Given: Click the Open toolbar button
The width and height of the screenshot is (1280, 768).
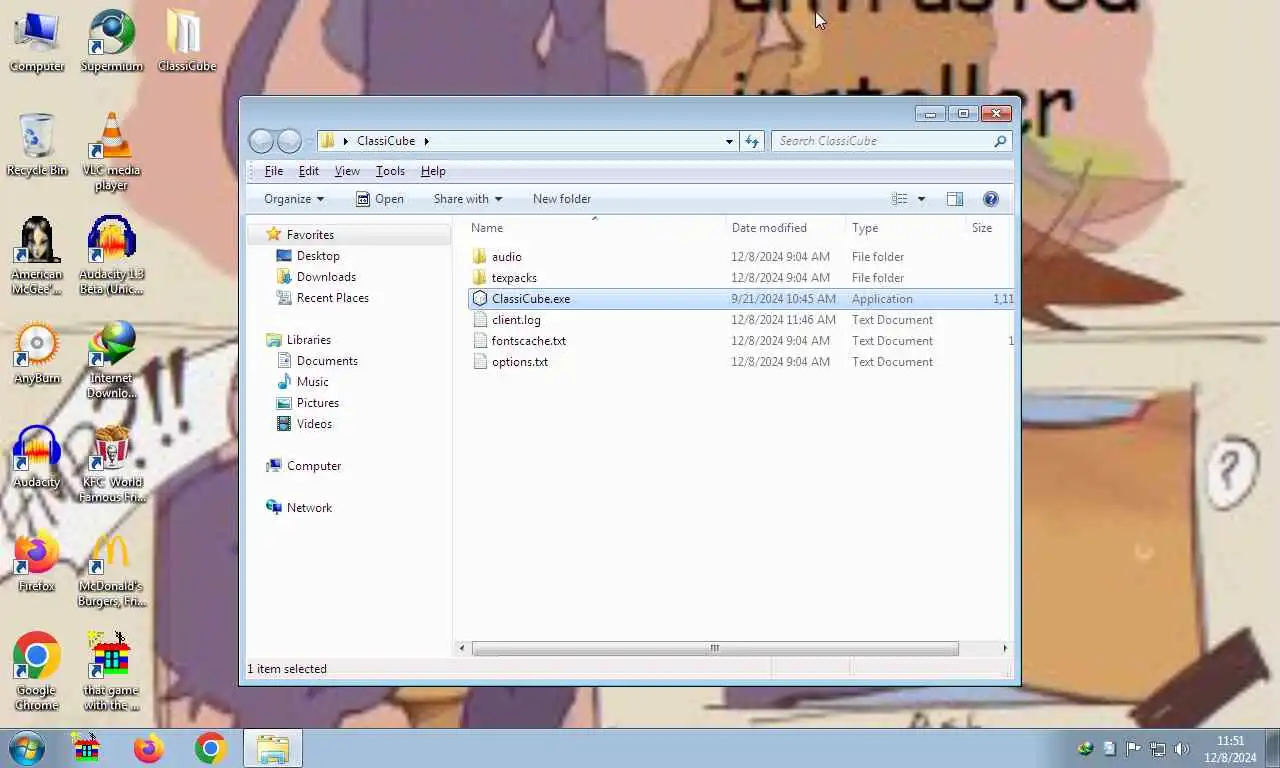Looking at the screenshot, I should tap(380, 199).
